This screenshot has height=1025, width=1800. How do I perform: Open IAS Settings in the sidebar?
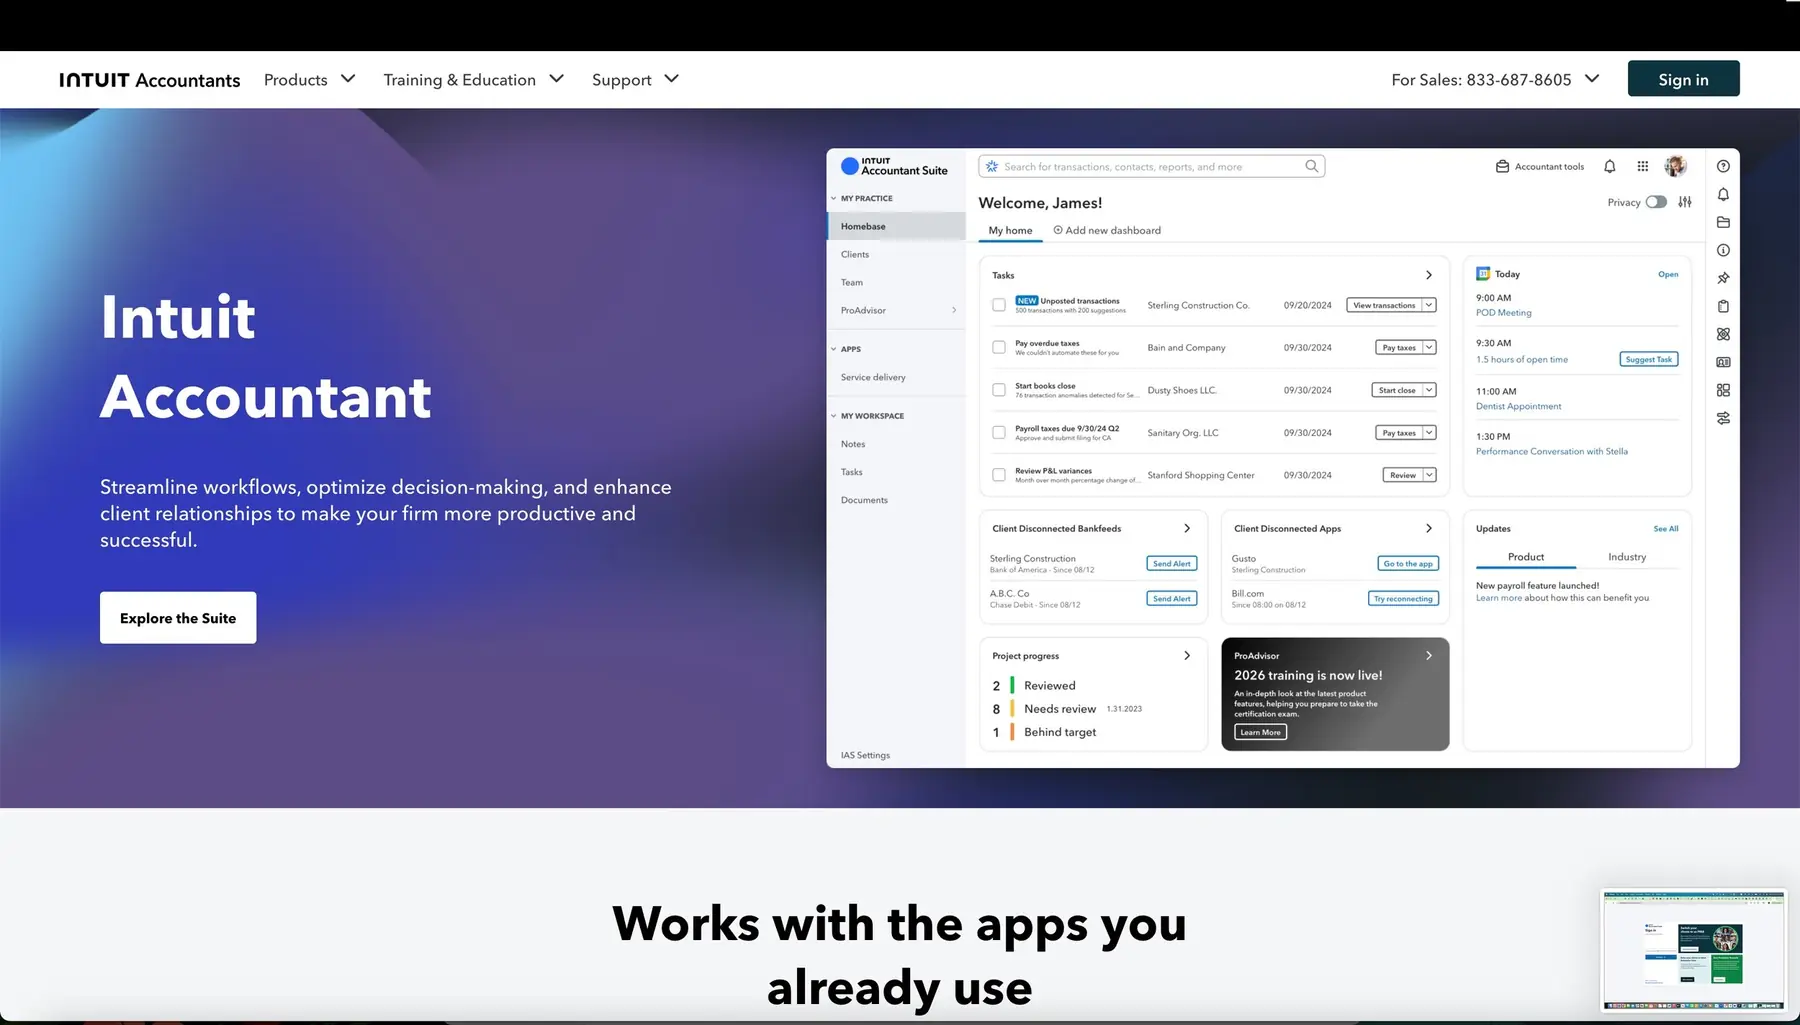click(x=865, y=755)
